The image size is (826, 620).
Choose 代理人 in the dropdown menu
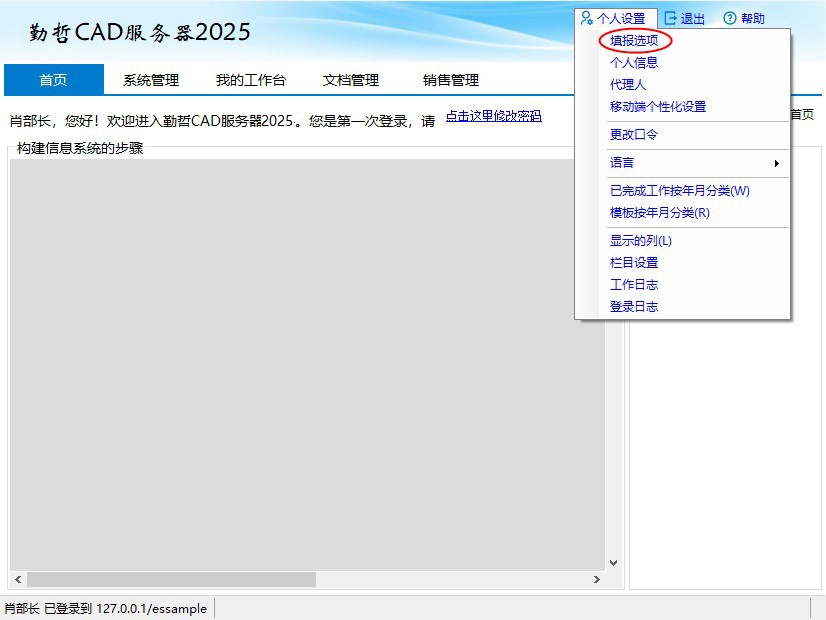[628, 85]
